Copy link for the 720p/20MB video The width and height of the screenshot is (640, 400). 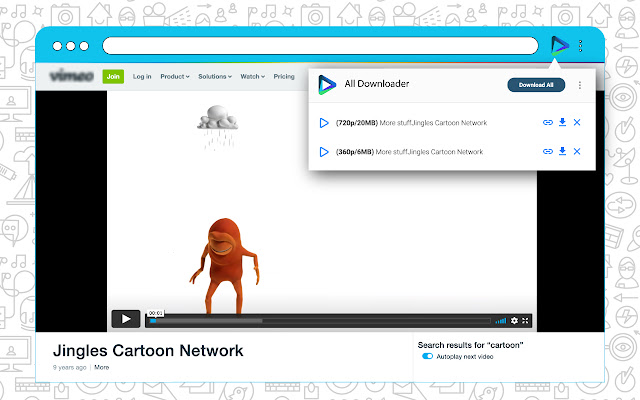pyautogui.click(x=548, y=122)
